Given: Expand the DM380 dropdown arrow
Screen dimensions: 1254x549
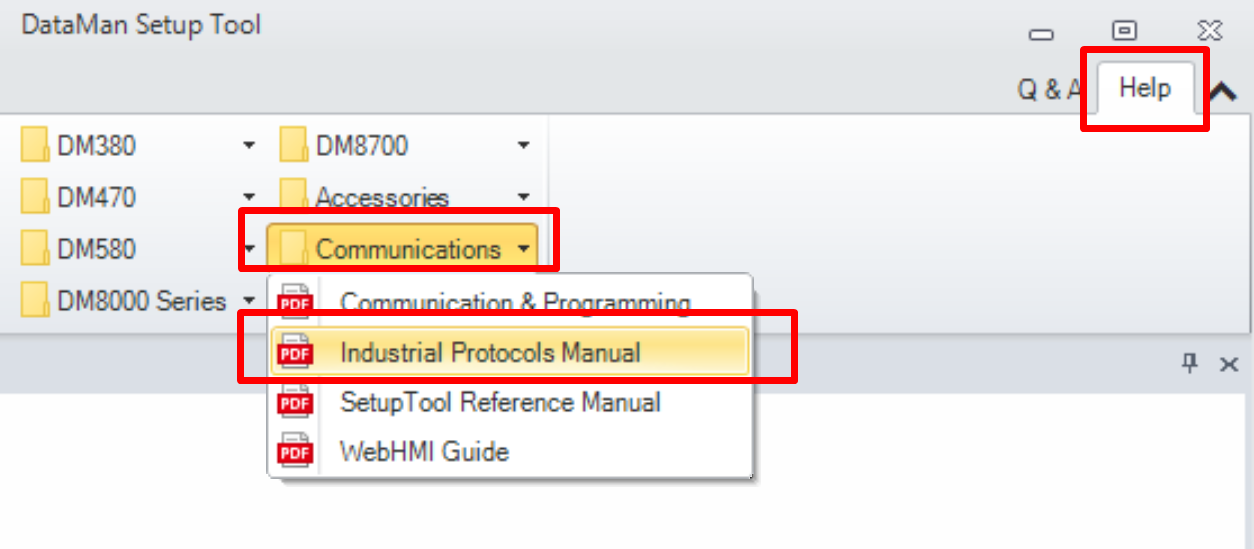Looking at the screenshot, I should (249, 146).
